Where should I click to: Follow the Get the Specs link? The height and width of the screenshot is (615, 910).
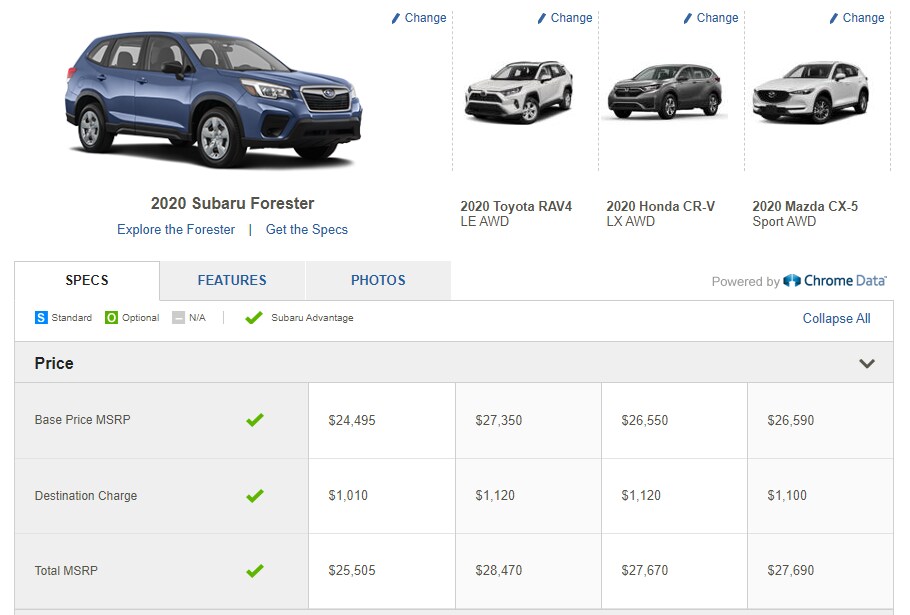306,230
